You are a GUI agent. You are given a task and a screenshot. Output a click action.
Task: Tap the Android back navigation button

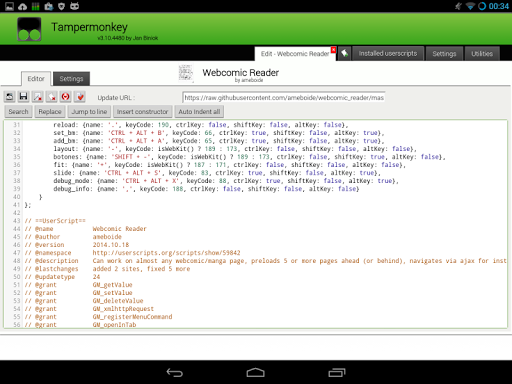click(x=175, y=372)
